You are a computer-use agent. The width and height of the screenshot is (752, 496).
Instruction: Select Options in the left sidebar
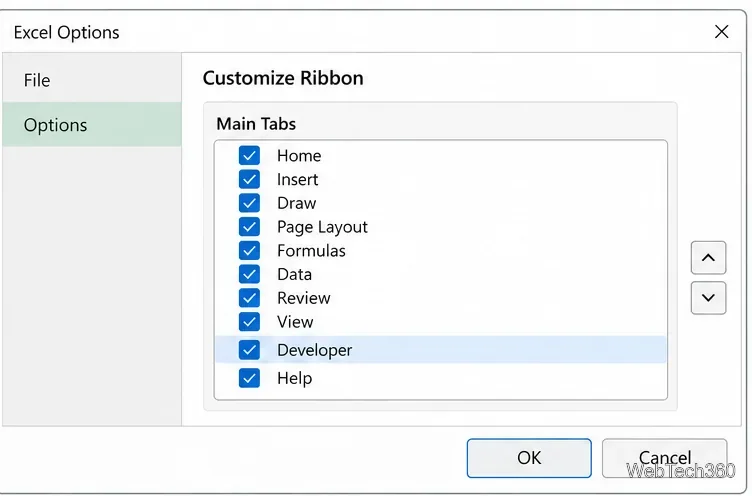(92, 125)
